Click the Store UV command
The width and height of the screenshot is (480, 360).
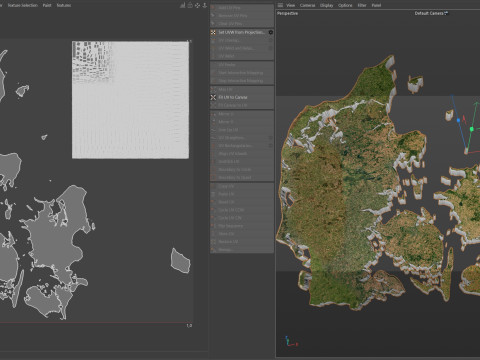(x=242, y=234)
